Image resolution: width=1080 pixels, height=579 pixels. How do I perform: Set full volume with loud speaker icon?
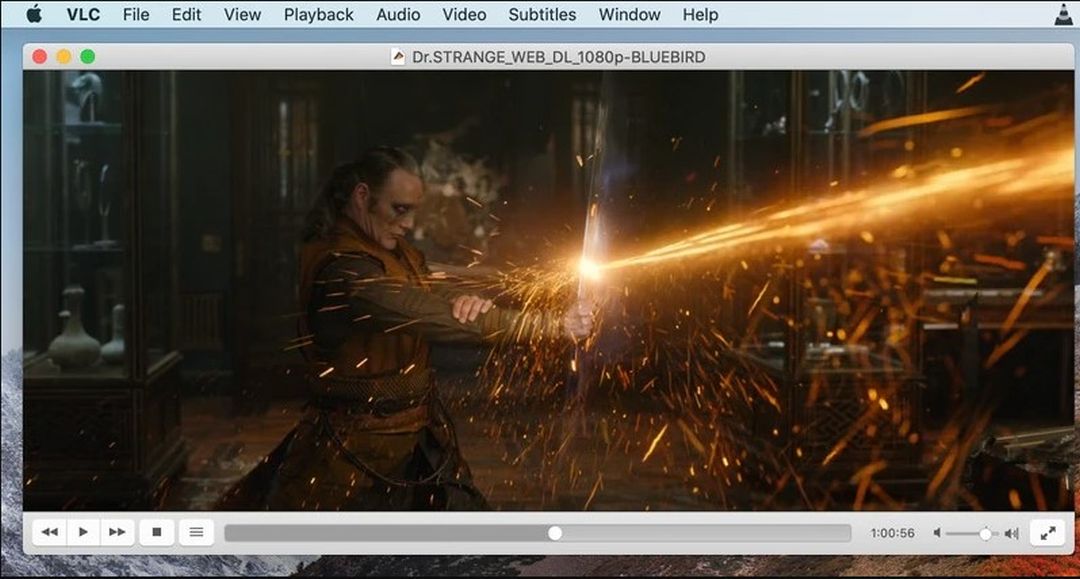pos(1011,533)
